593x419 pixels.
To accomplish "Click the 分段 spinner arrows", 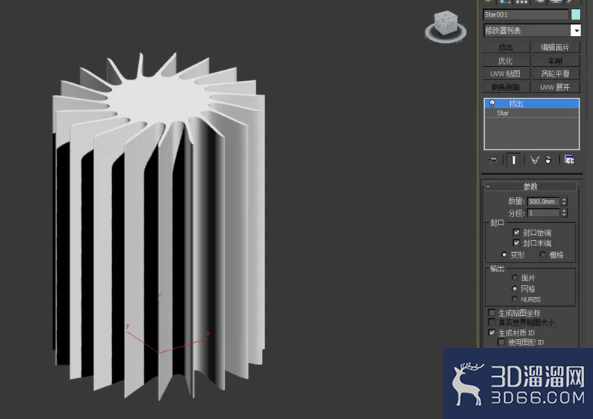I will (x=564, y=213).
